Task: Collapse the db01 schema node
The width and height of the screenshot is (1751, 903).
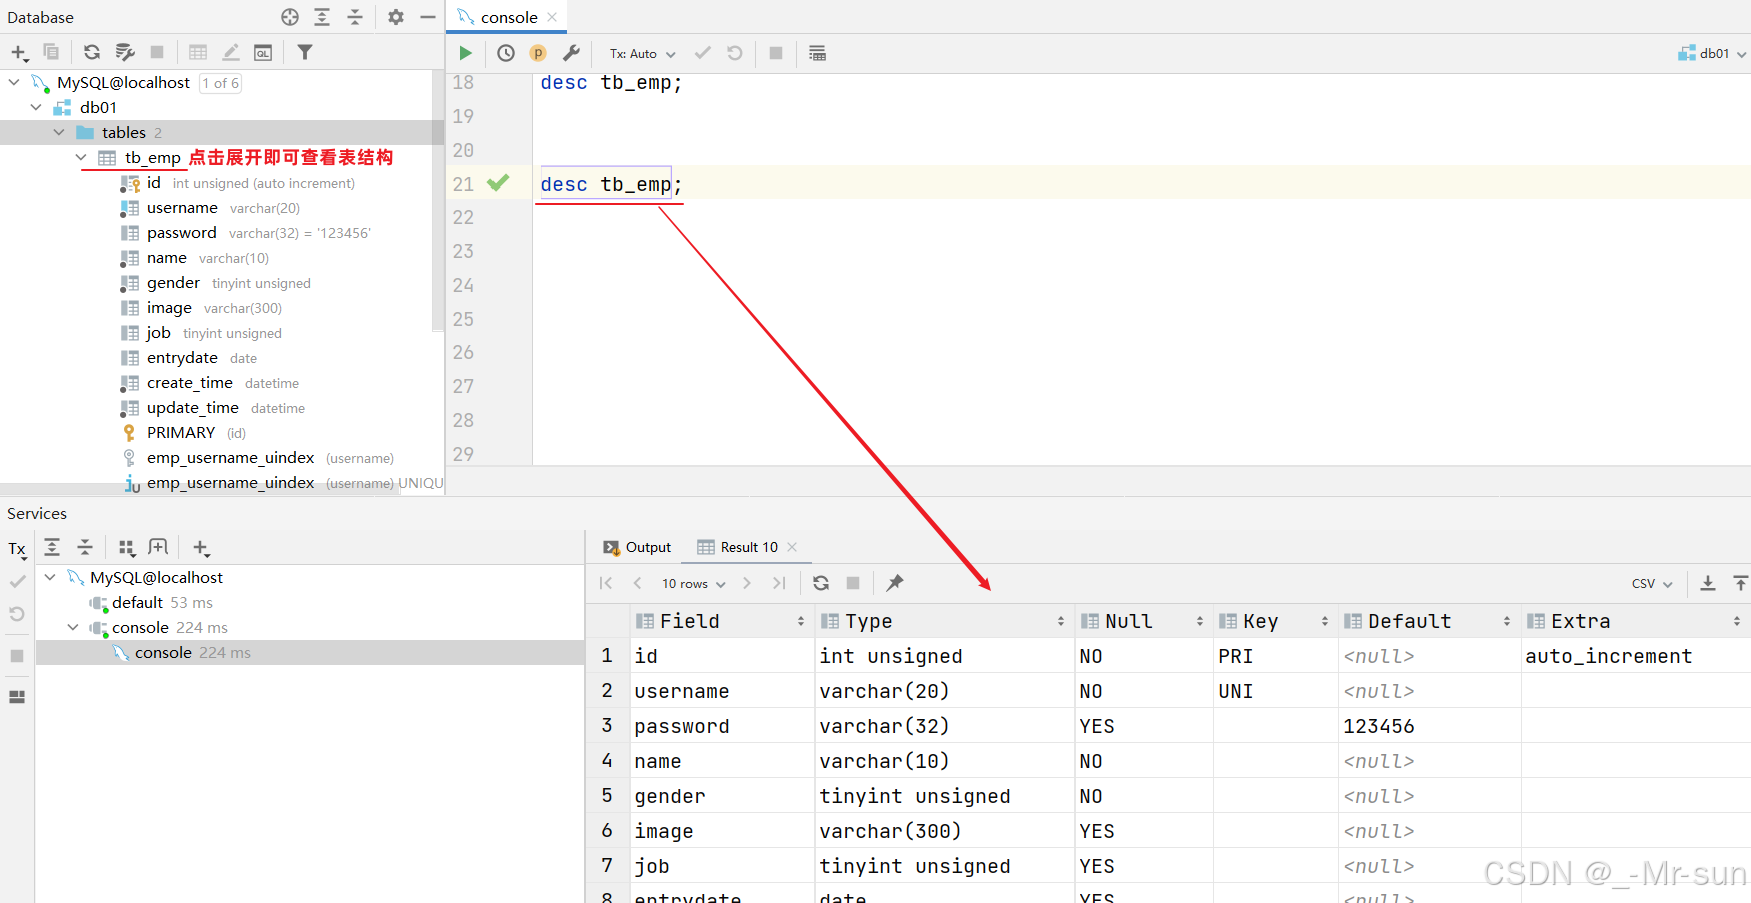Action: click(x=36, y=107)
